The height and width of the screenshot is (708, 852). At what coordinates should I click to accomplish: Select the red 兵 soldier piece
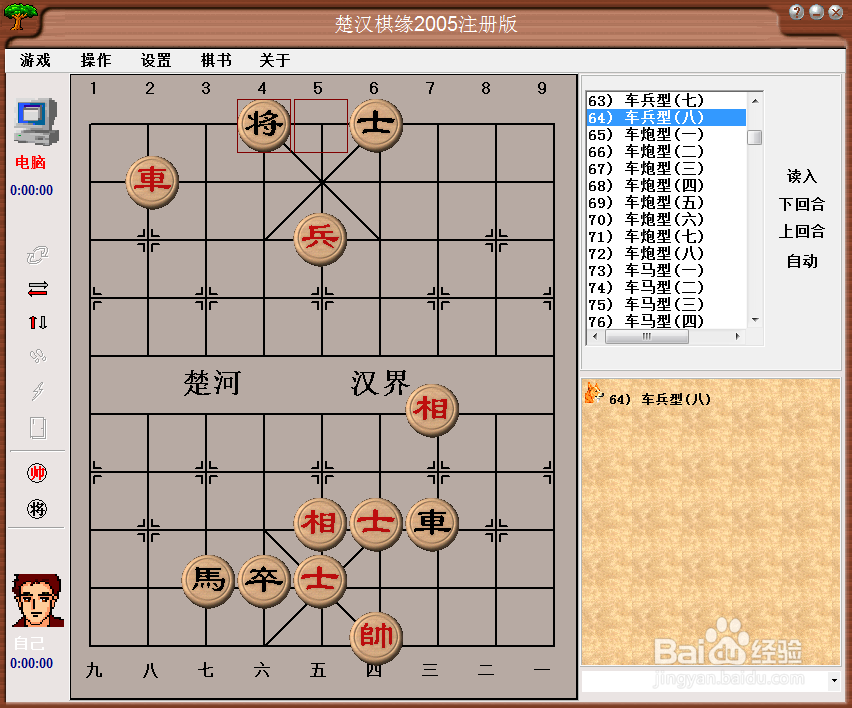click(x=320, y=239)
